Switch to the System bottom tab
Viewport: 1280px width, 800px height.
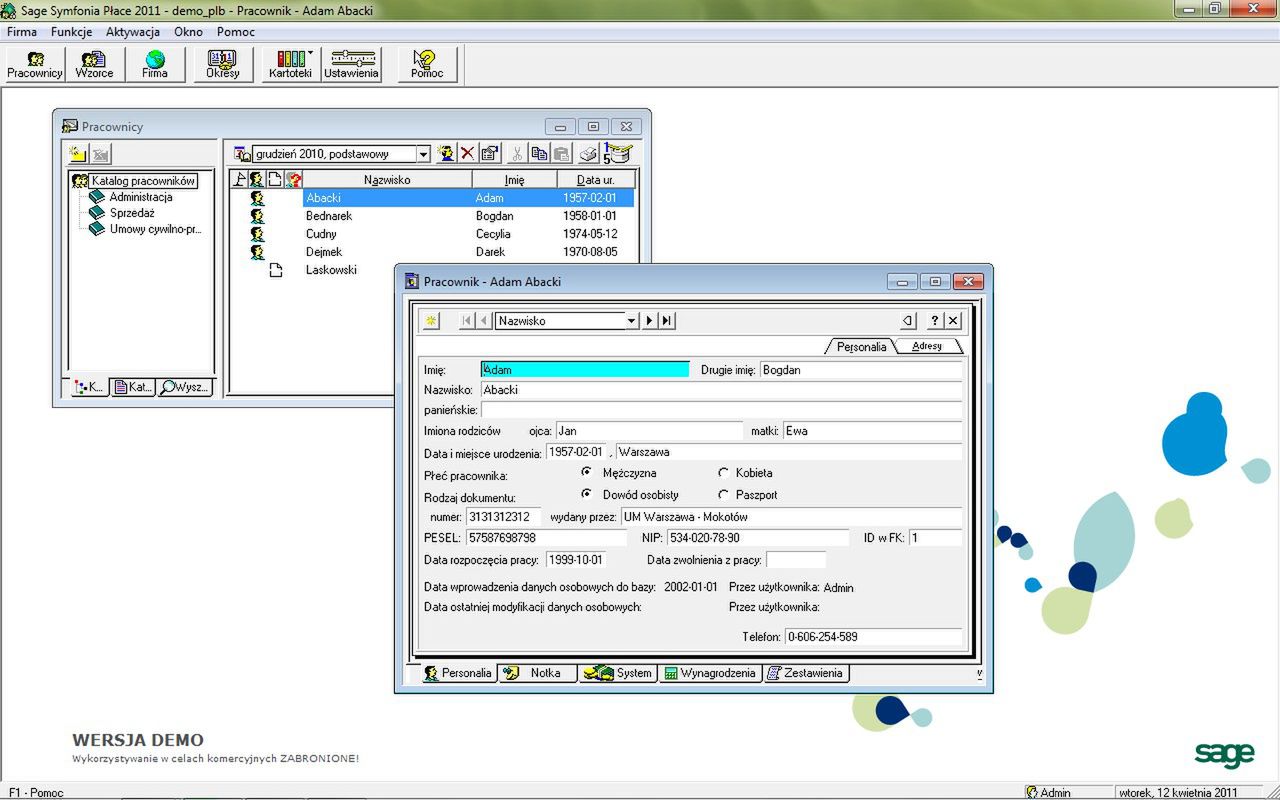(618, 673)
